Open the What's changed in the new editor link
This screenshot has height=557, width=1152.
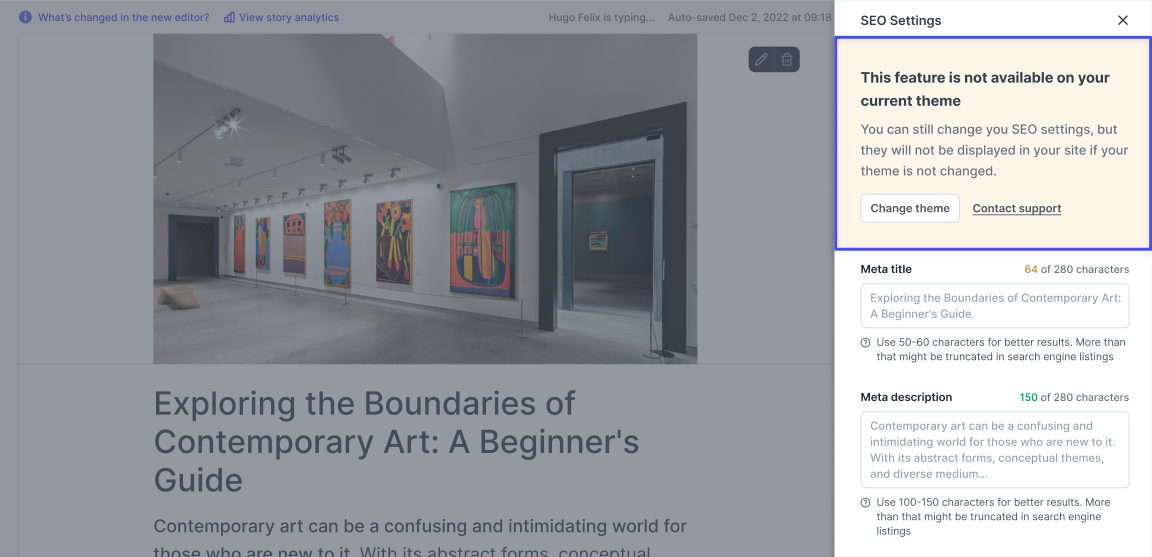123,17
